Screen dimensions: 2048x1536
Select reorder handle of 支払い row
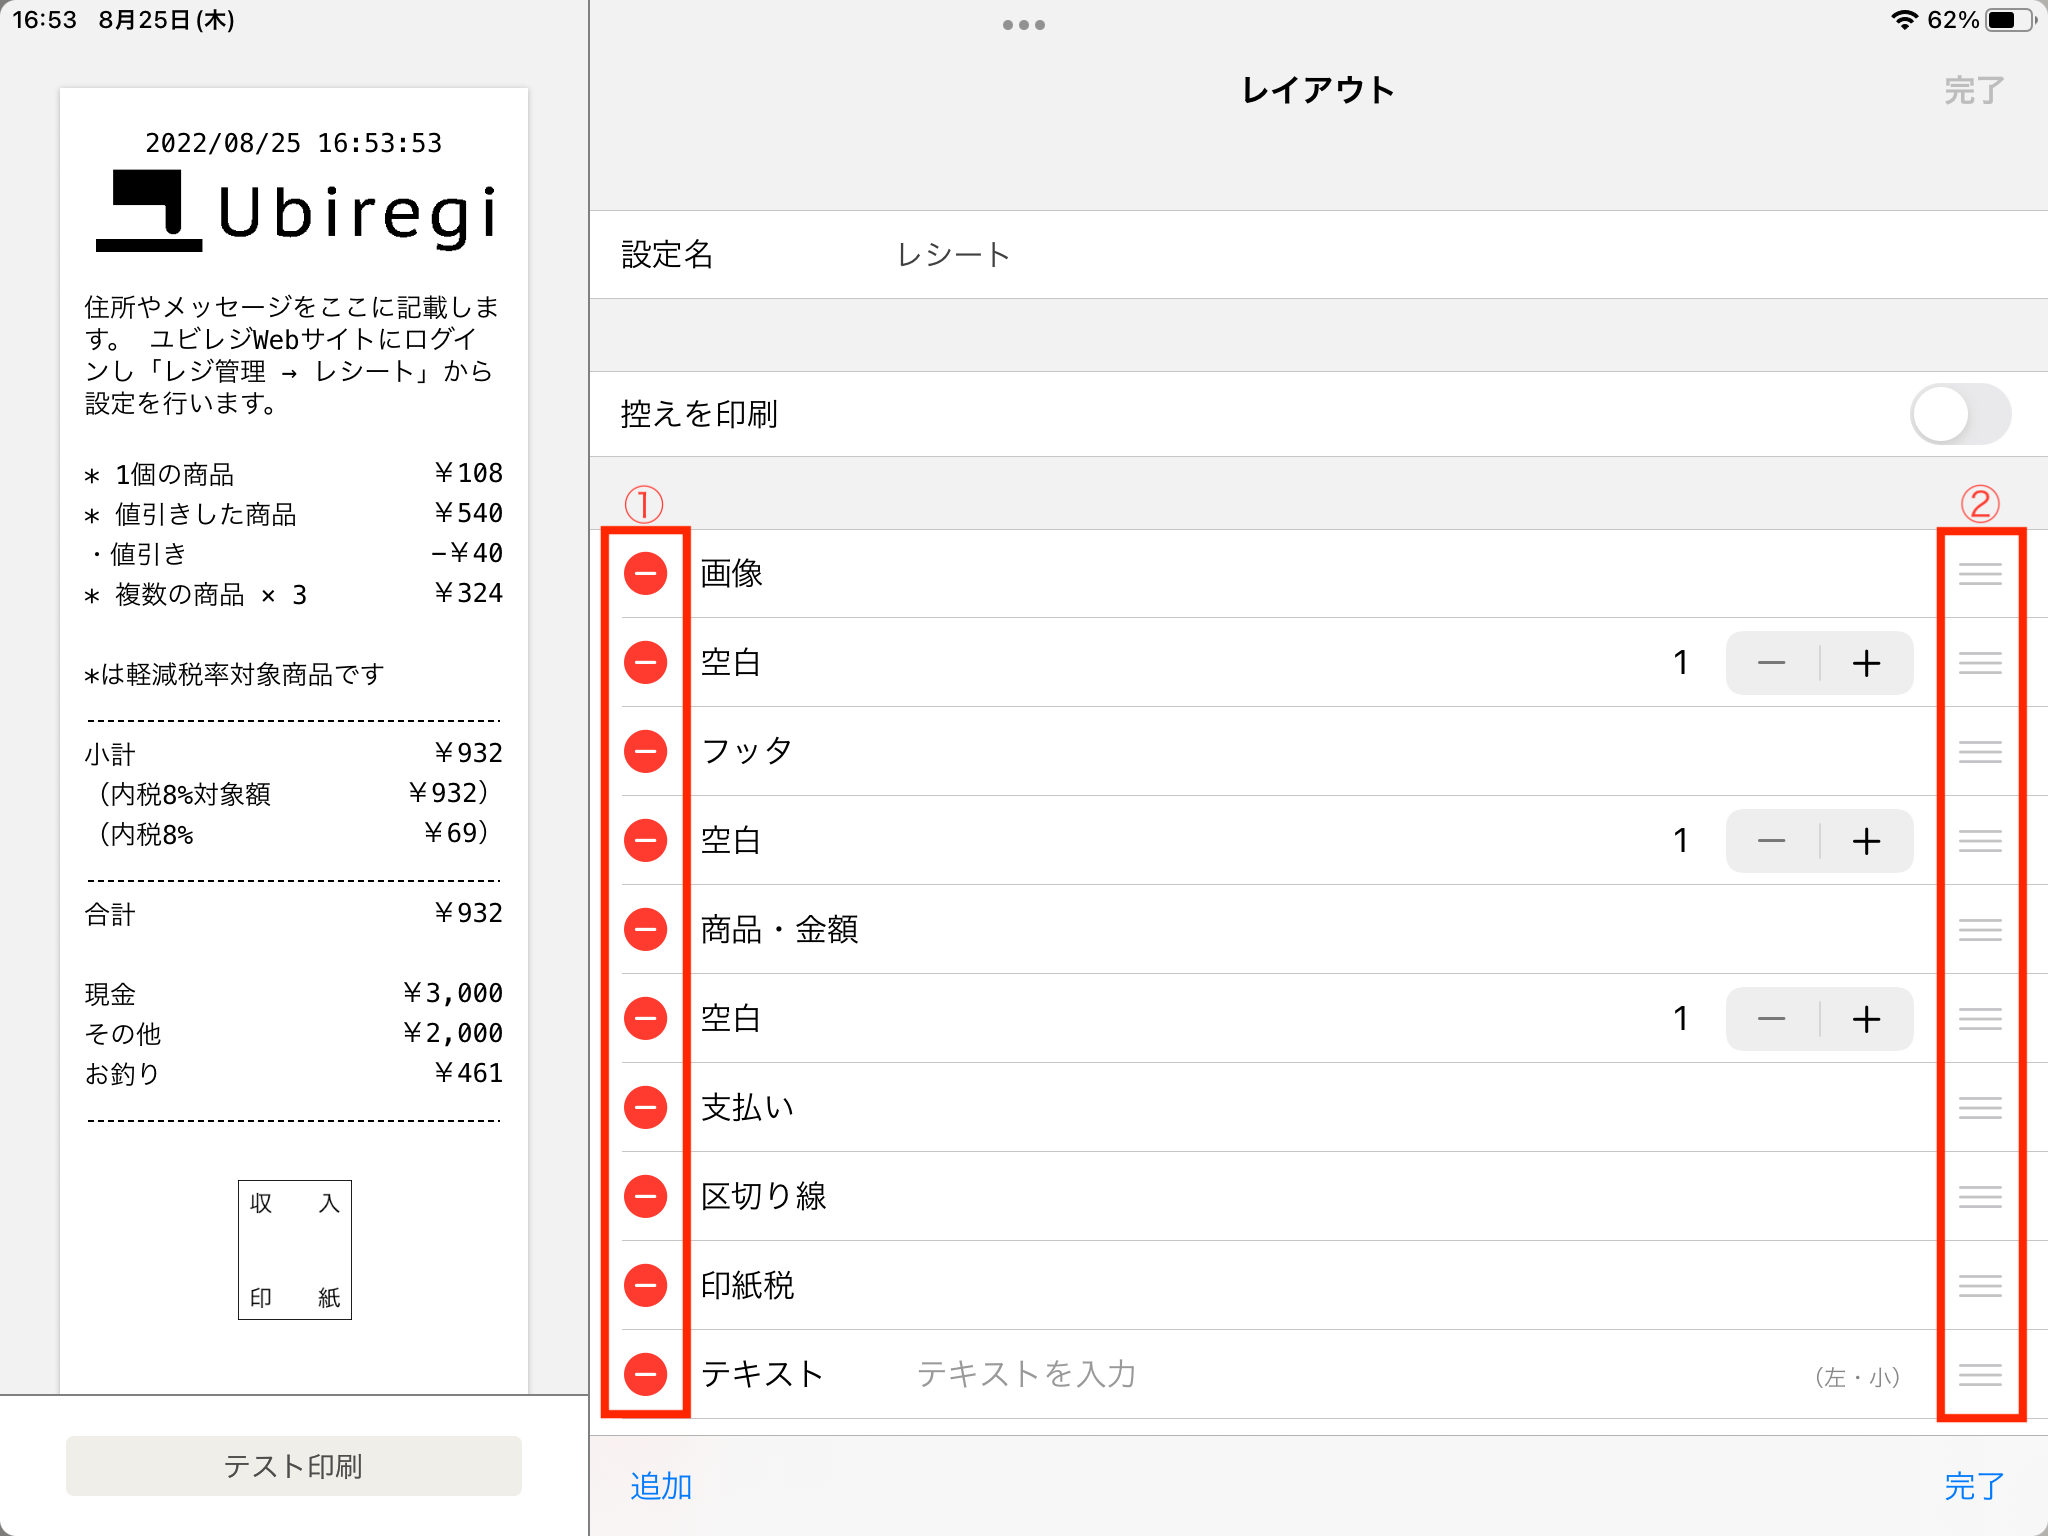click(x=1980, y=1107)
